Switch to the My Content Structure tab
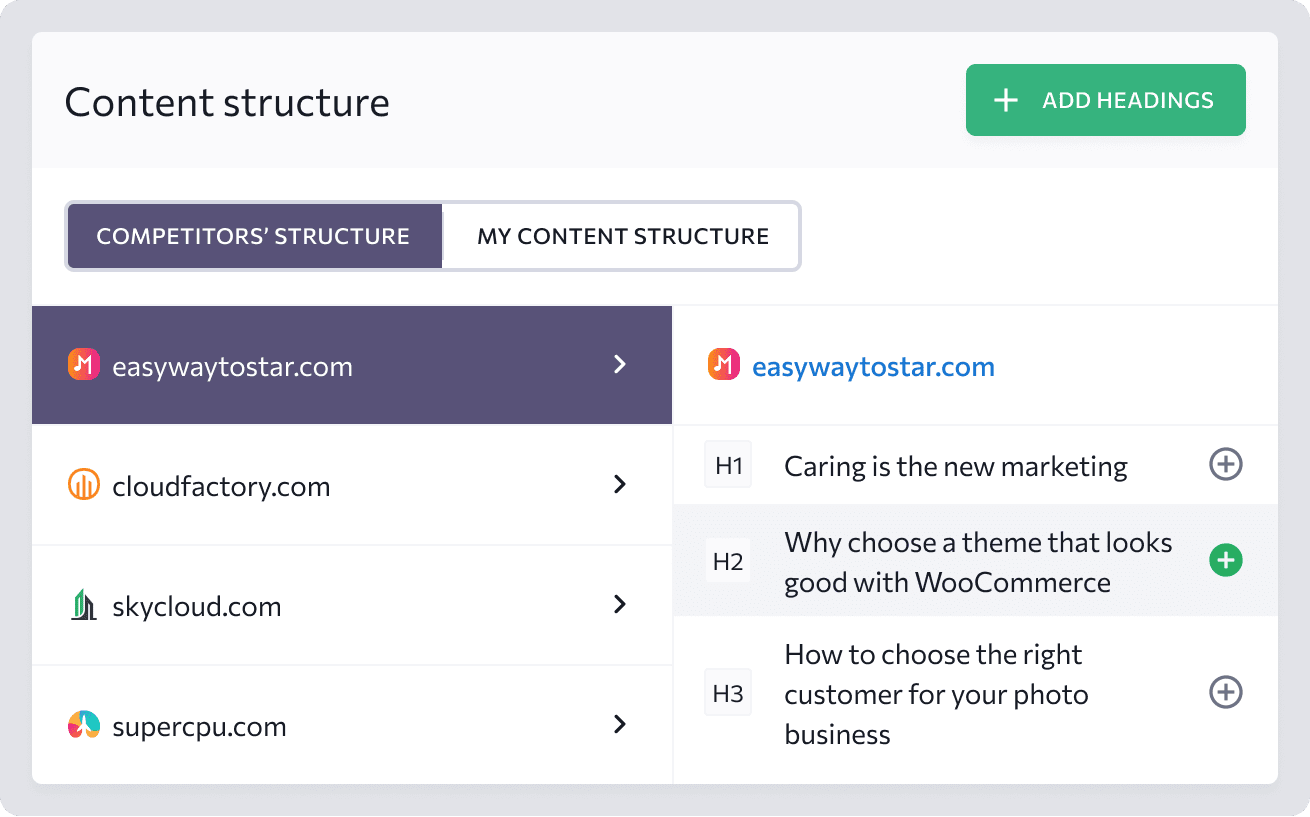Image resolution: width=1310 pixels, height=817 pixels. (623, 237)
